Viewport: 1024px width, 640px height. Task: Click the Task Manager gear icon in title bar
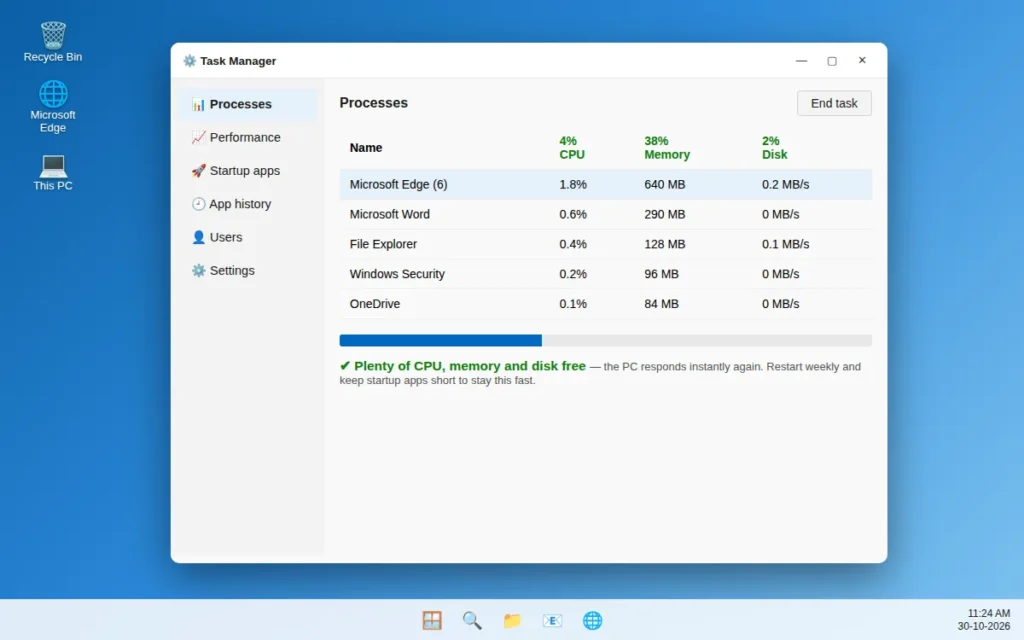189,61
